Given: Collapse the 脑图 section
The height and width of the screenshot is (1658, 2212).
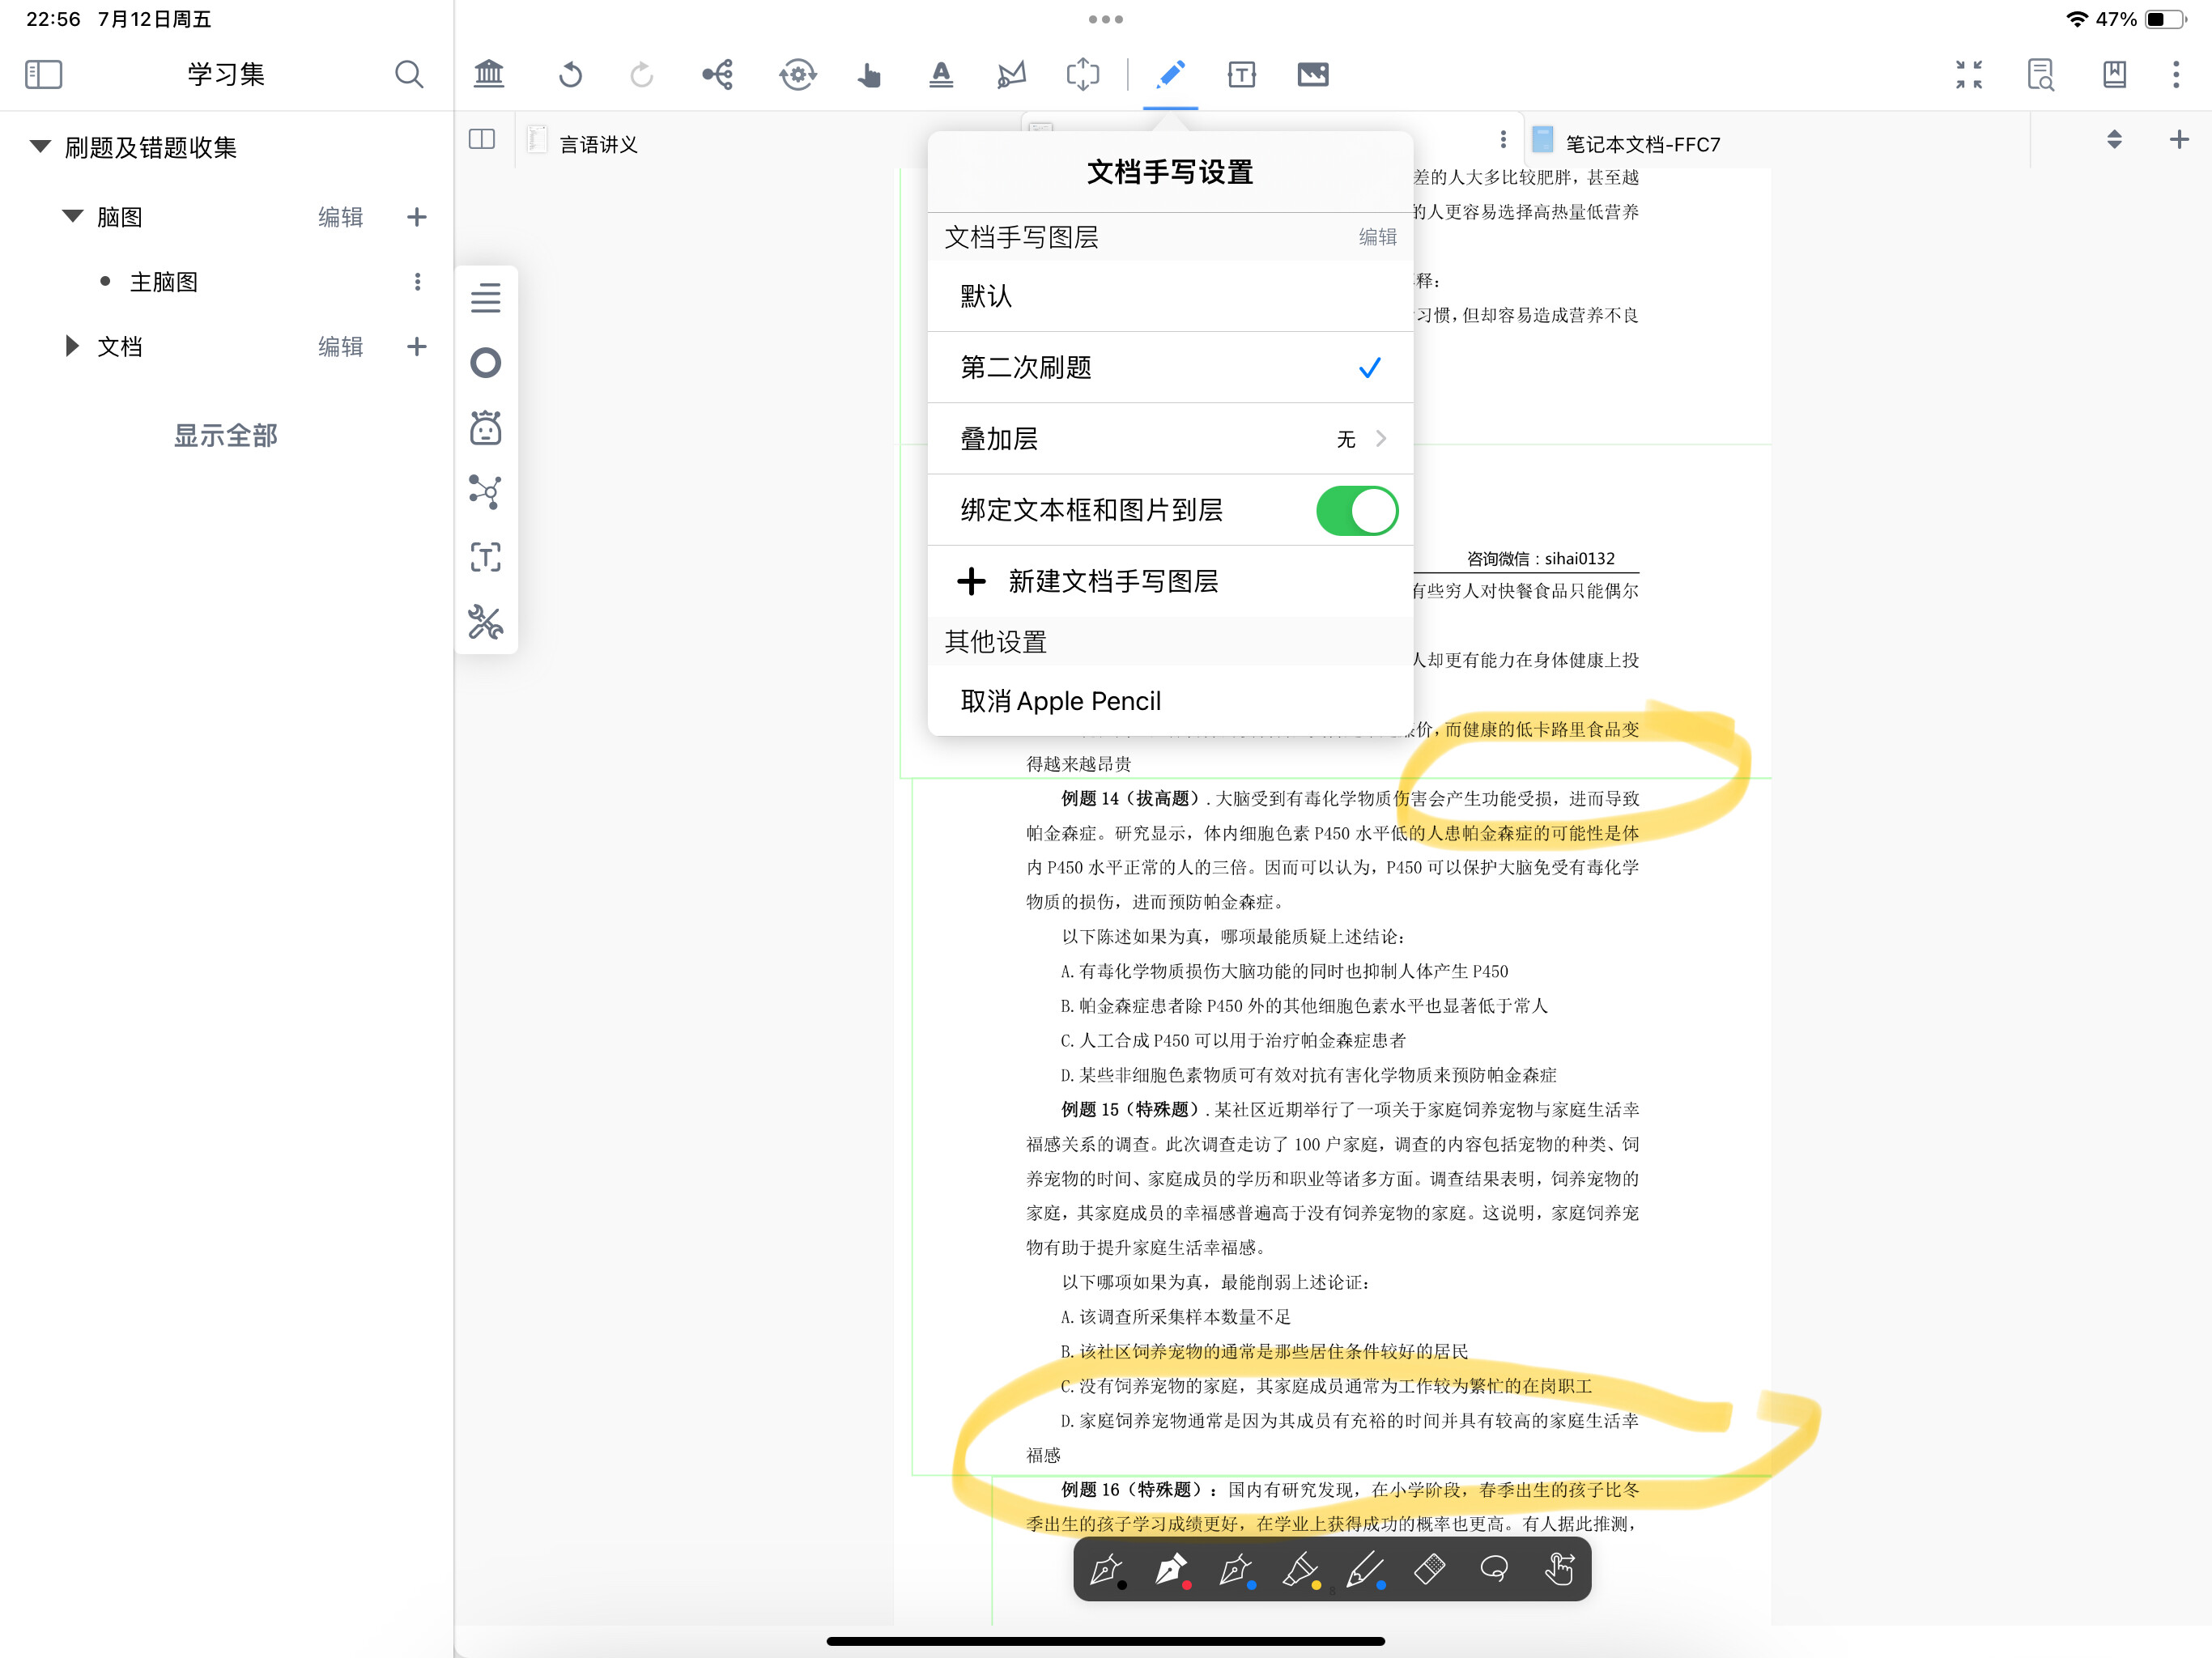Looking at the screenshot, I should pos(73,216).
